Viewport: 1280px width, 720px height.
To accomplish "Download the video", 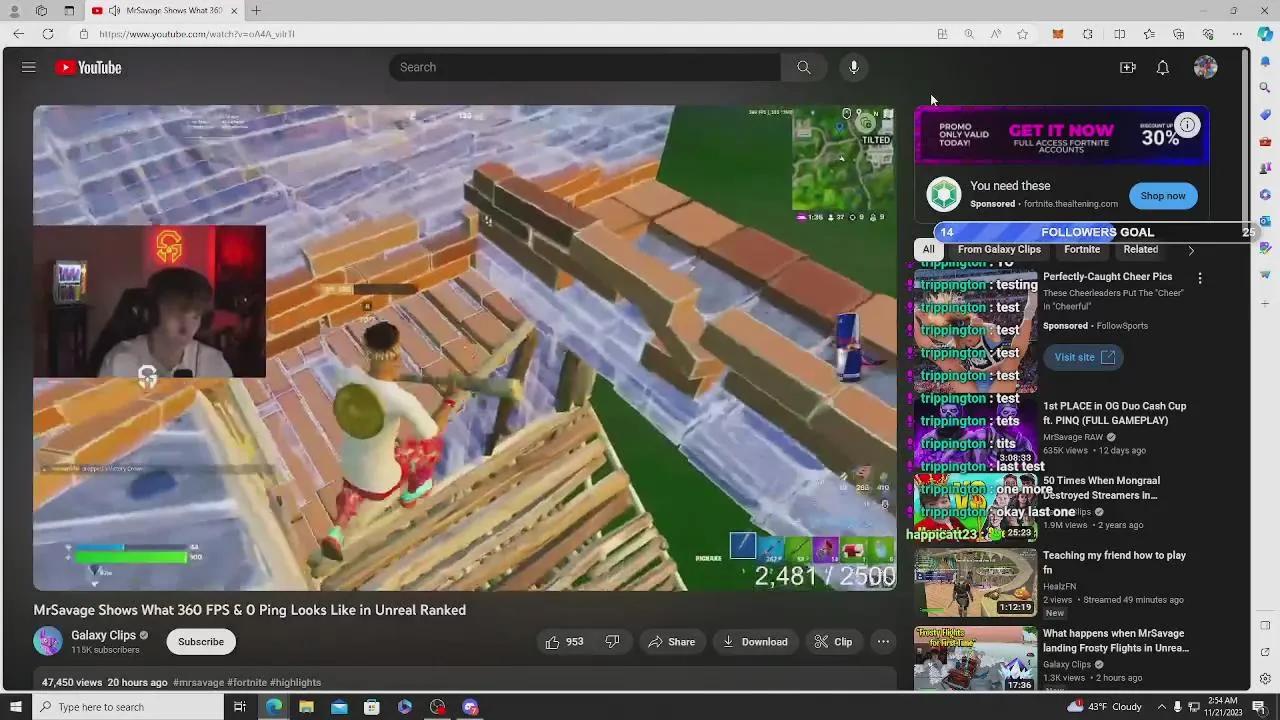I will click(755, 642).
